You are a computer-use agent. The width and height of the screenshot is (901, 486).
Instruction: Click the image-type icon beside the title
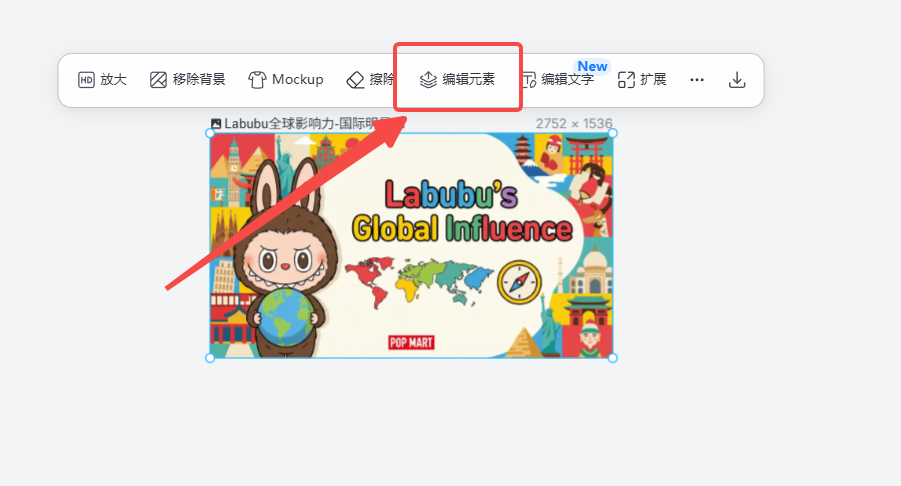(216, 124)
